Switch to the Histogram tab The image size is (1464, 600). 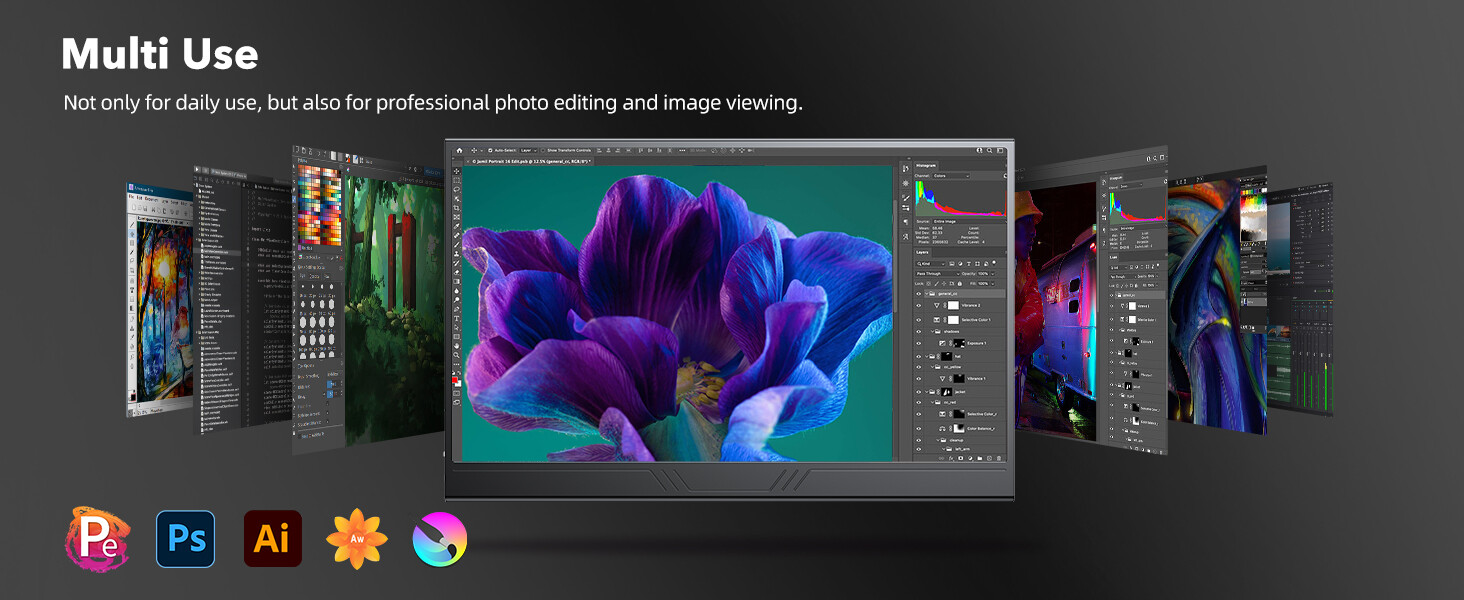coord(924,165)
